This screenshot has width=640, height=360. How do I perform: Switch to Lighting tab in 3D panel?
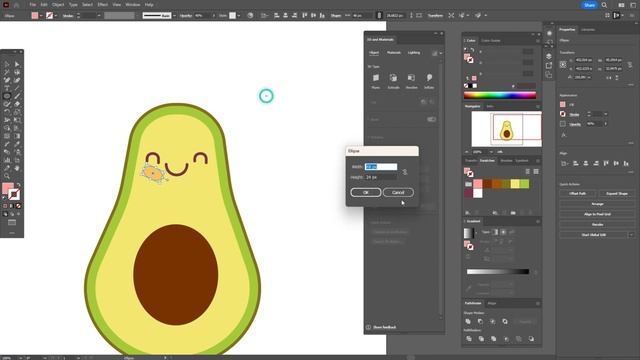coord(413,53)
